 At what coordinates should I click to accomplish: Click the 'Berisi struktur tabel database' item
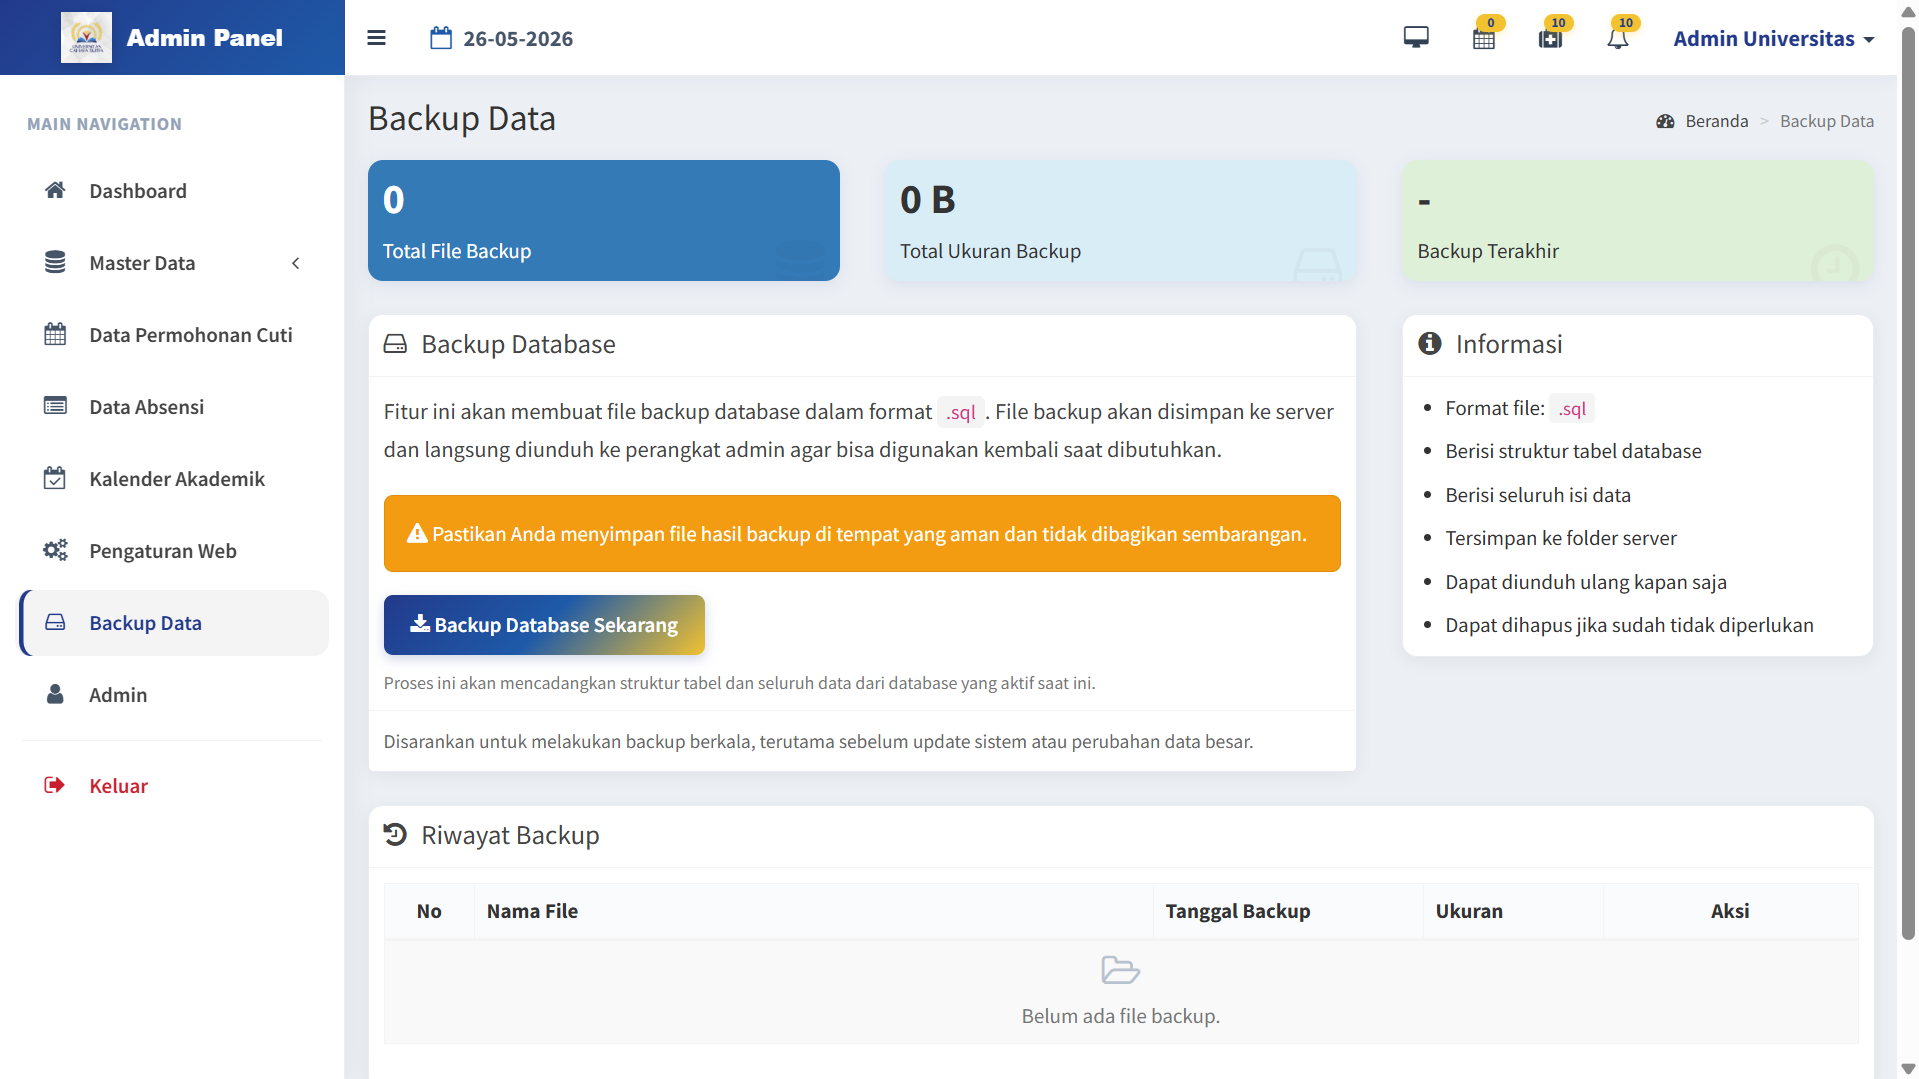coord(1573,451)
